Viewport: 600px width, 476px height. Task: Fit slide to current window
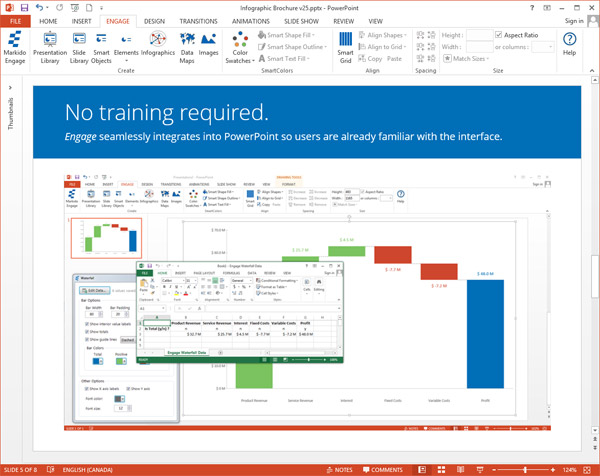click(x=587, y=469)
